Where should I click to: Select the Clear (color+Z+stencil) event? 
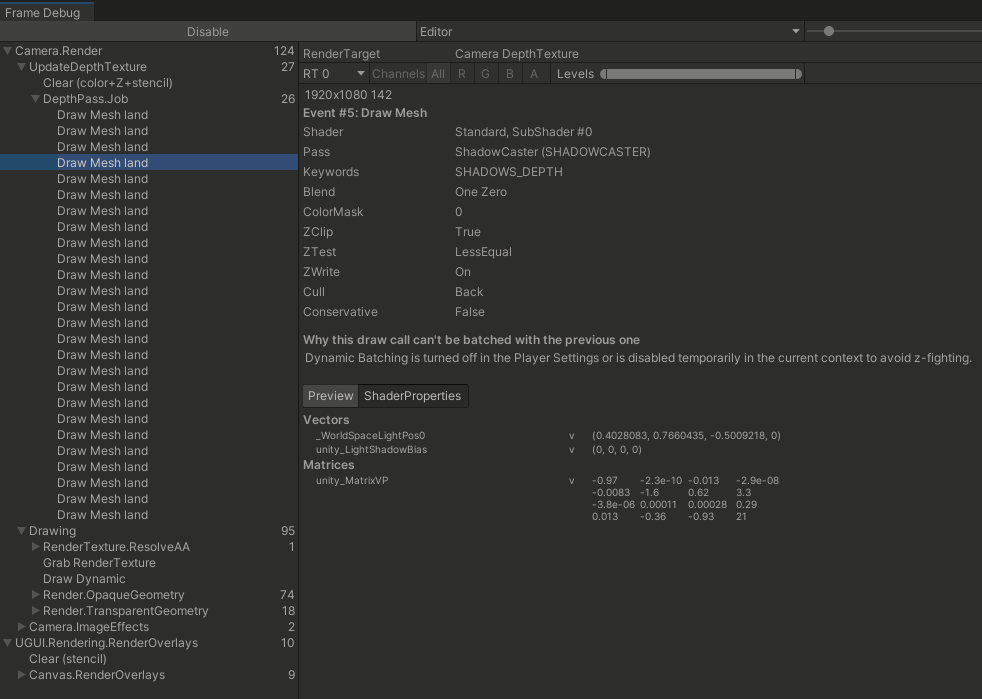click(107, 83)
